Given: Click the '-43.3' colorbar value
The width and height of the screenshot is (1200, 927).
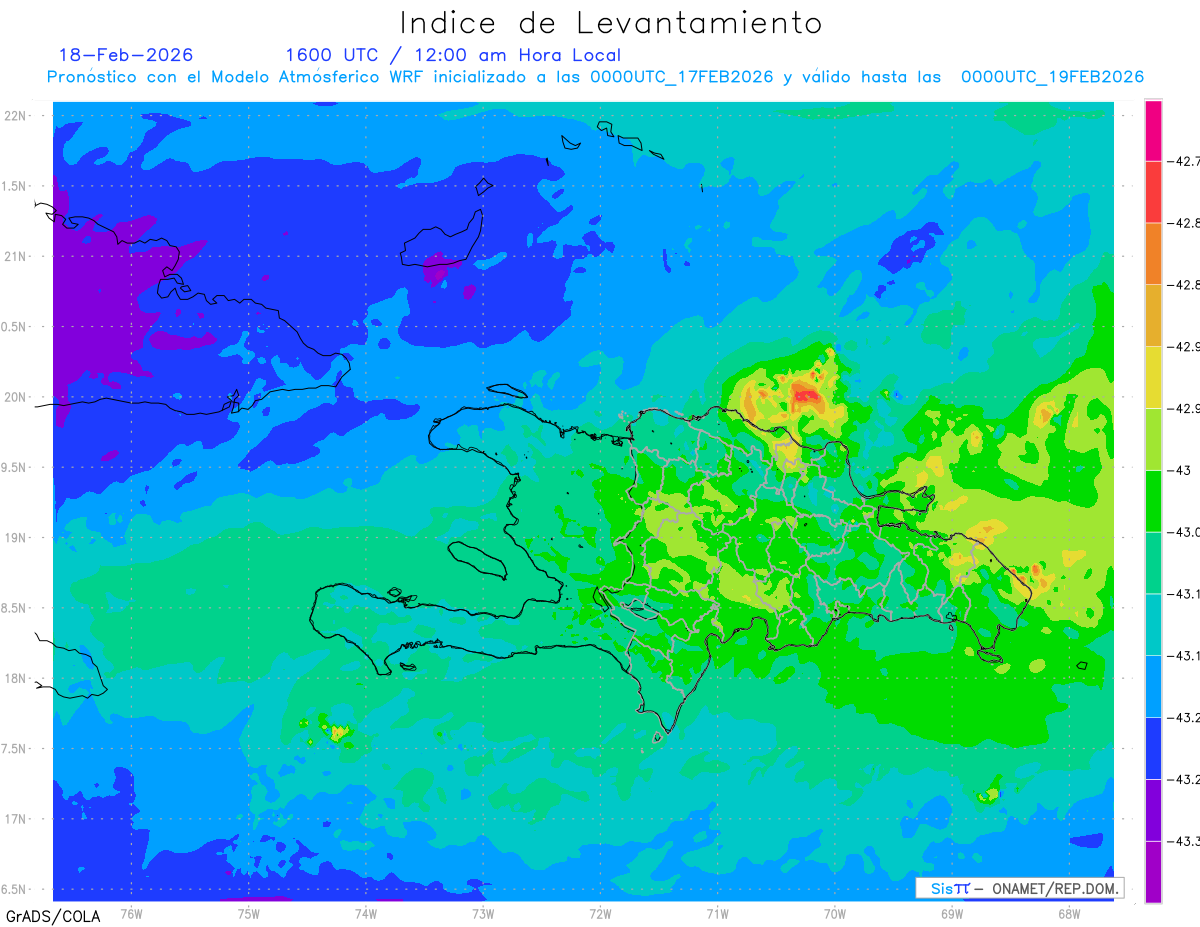Looking at the screenshot, I should [x=1182, y=841].
